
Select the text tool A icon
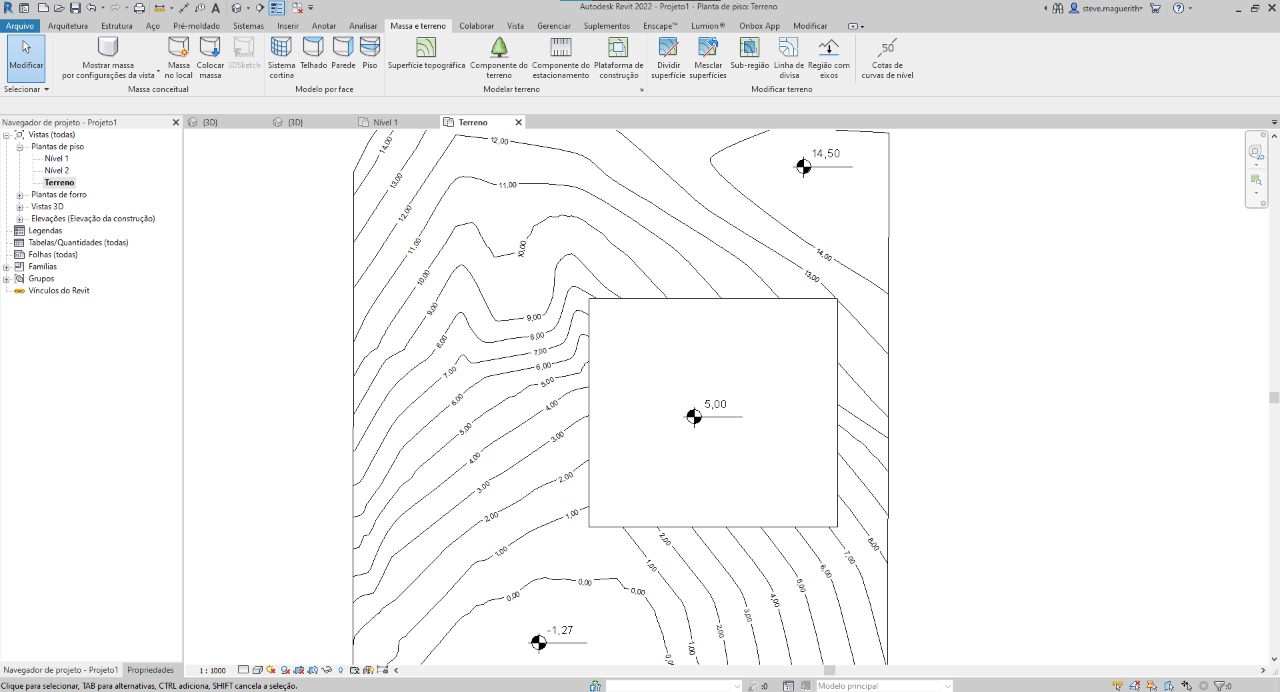click(x=215, y=8)
